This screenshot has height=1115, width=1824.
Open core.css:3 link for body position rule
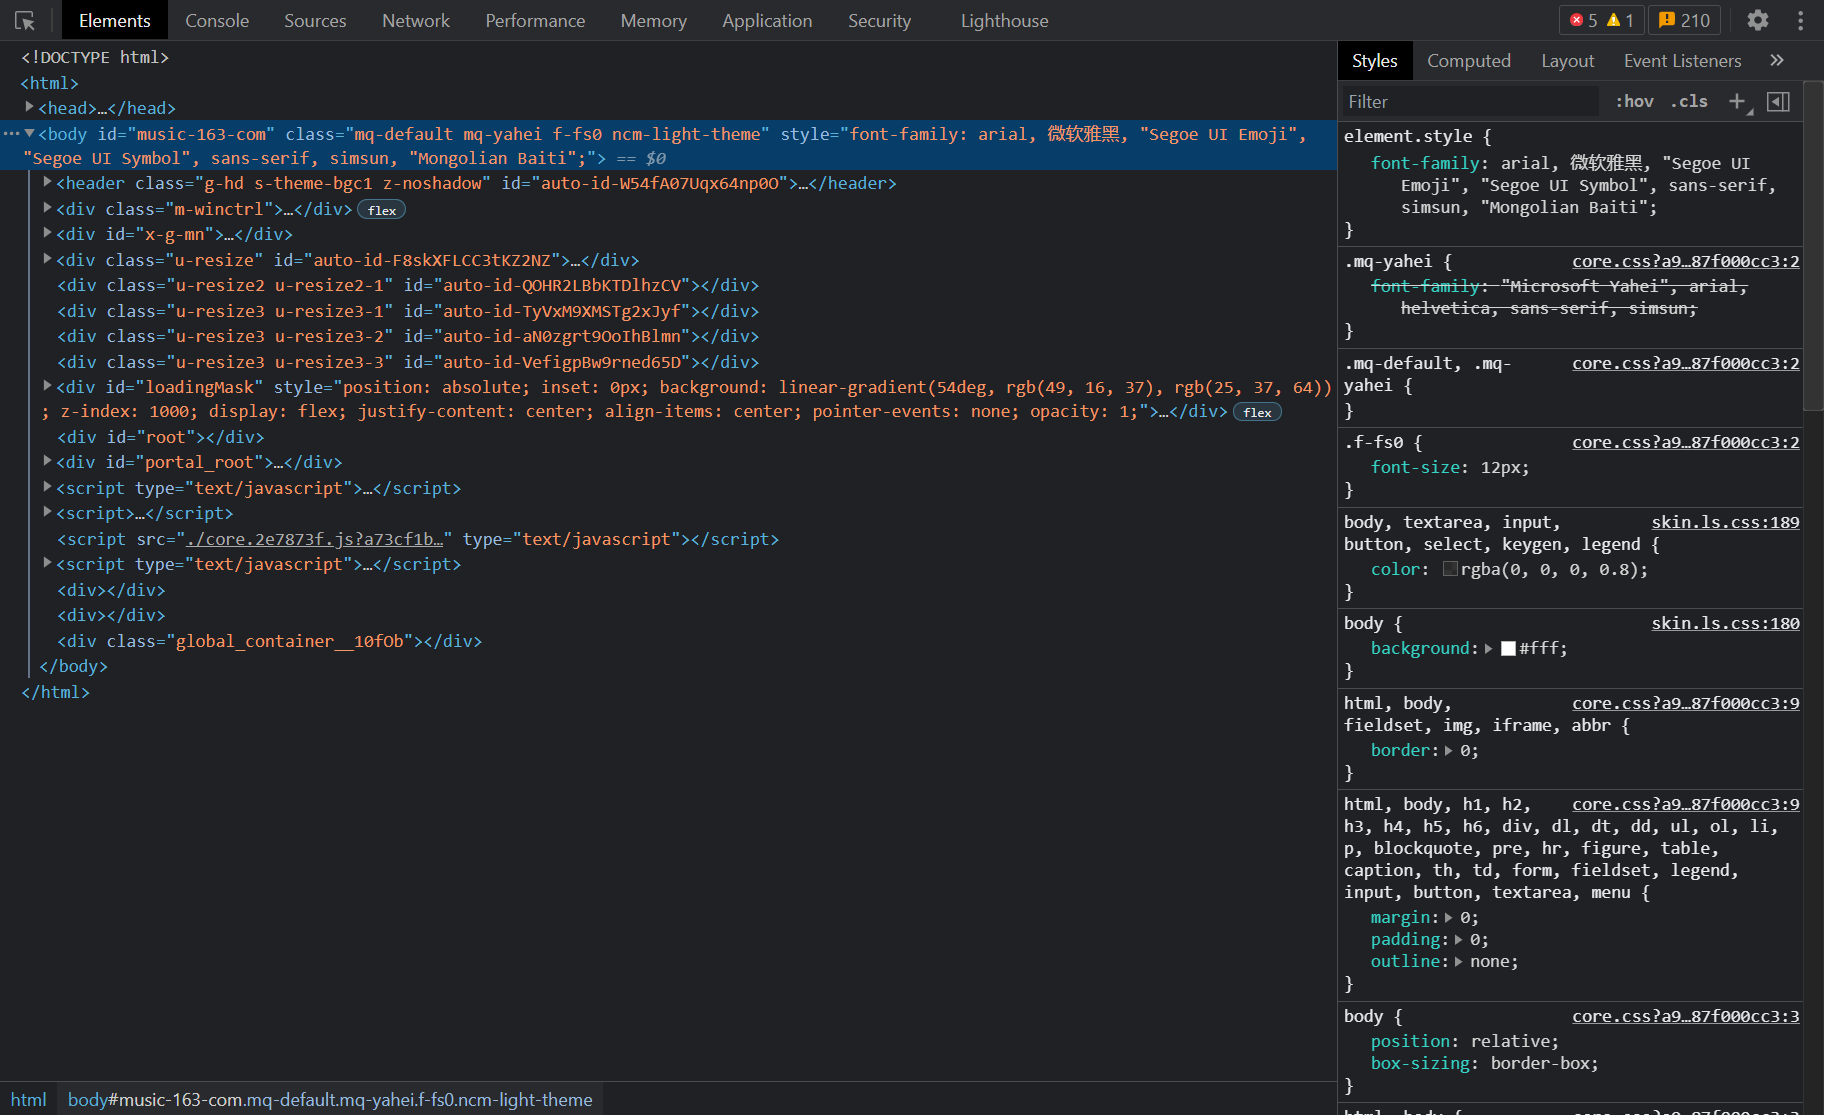click(1685, 1017)
